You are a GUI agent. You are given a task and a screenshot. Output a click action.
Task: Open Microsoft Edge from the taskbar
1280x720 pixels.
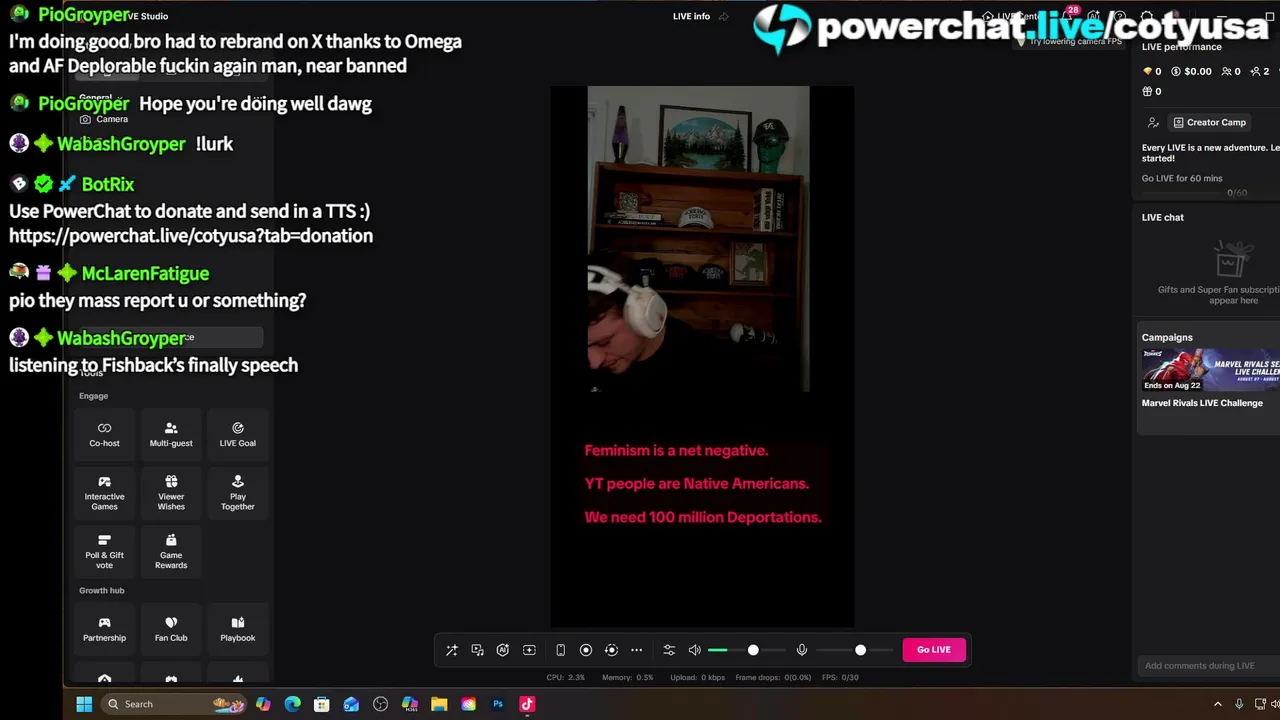(292, 704)
